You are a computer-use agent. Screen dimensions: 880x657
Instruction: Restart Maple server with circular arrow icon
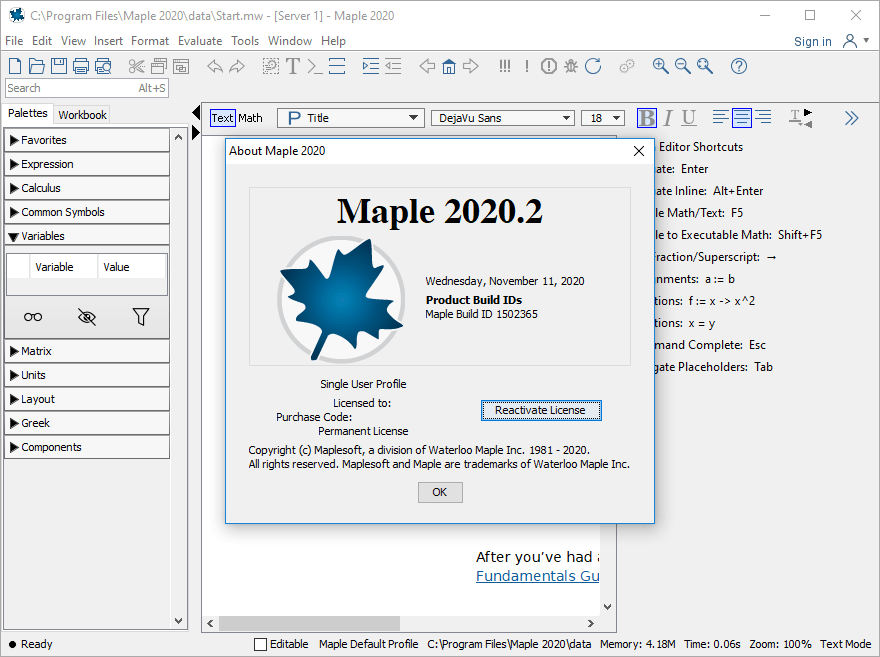[x=593, y=66]
